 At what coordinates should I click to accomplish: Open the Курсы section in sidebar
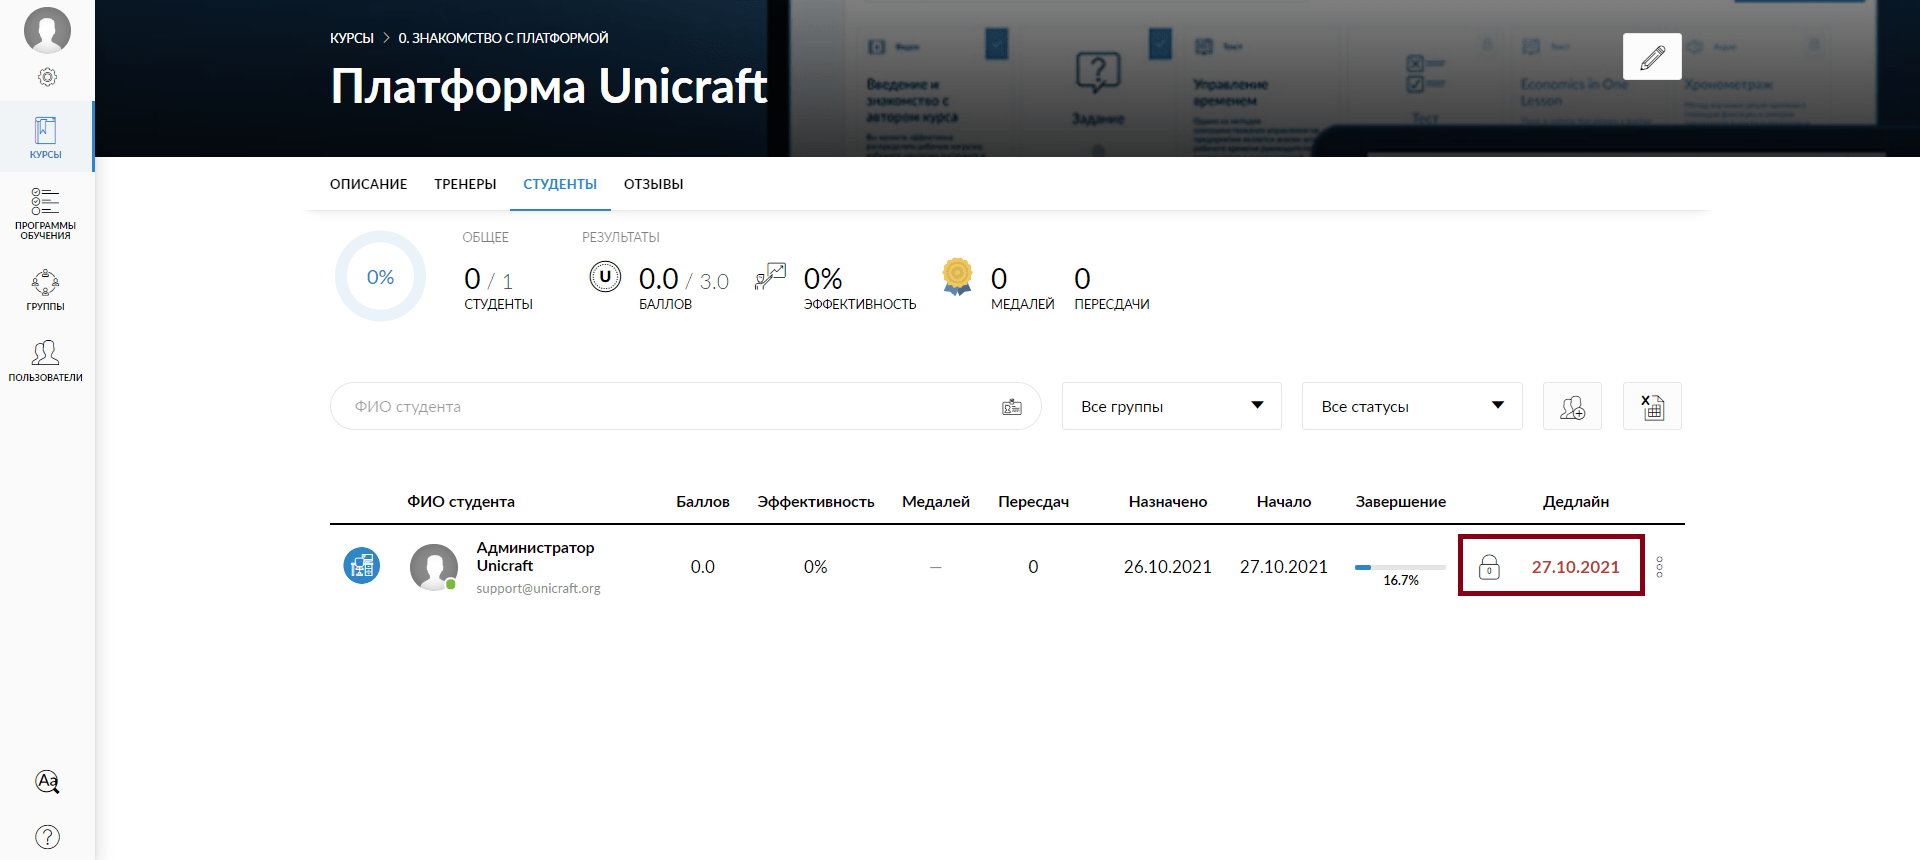(46, 137)
